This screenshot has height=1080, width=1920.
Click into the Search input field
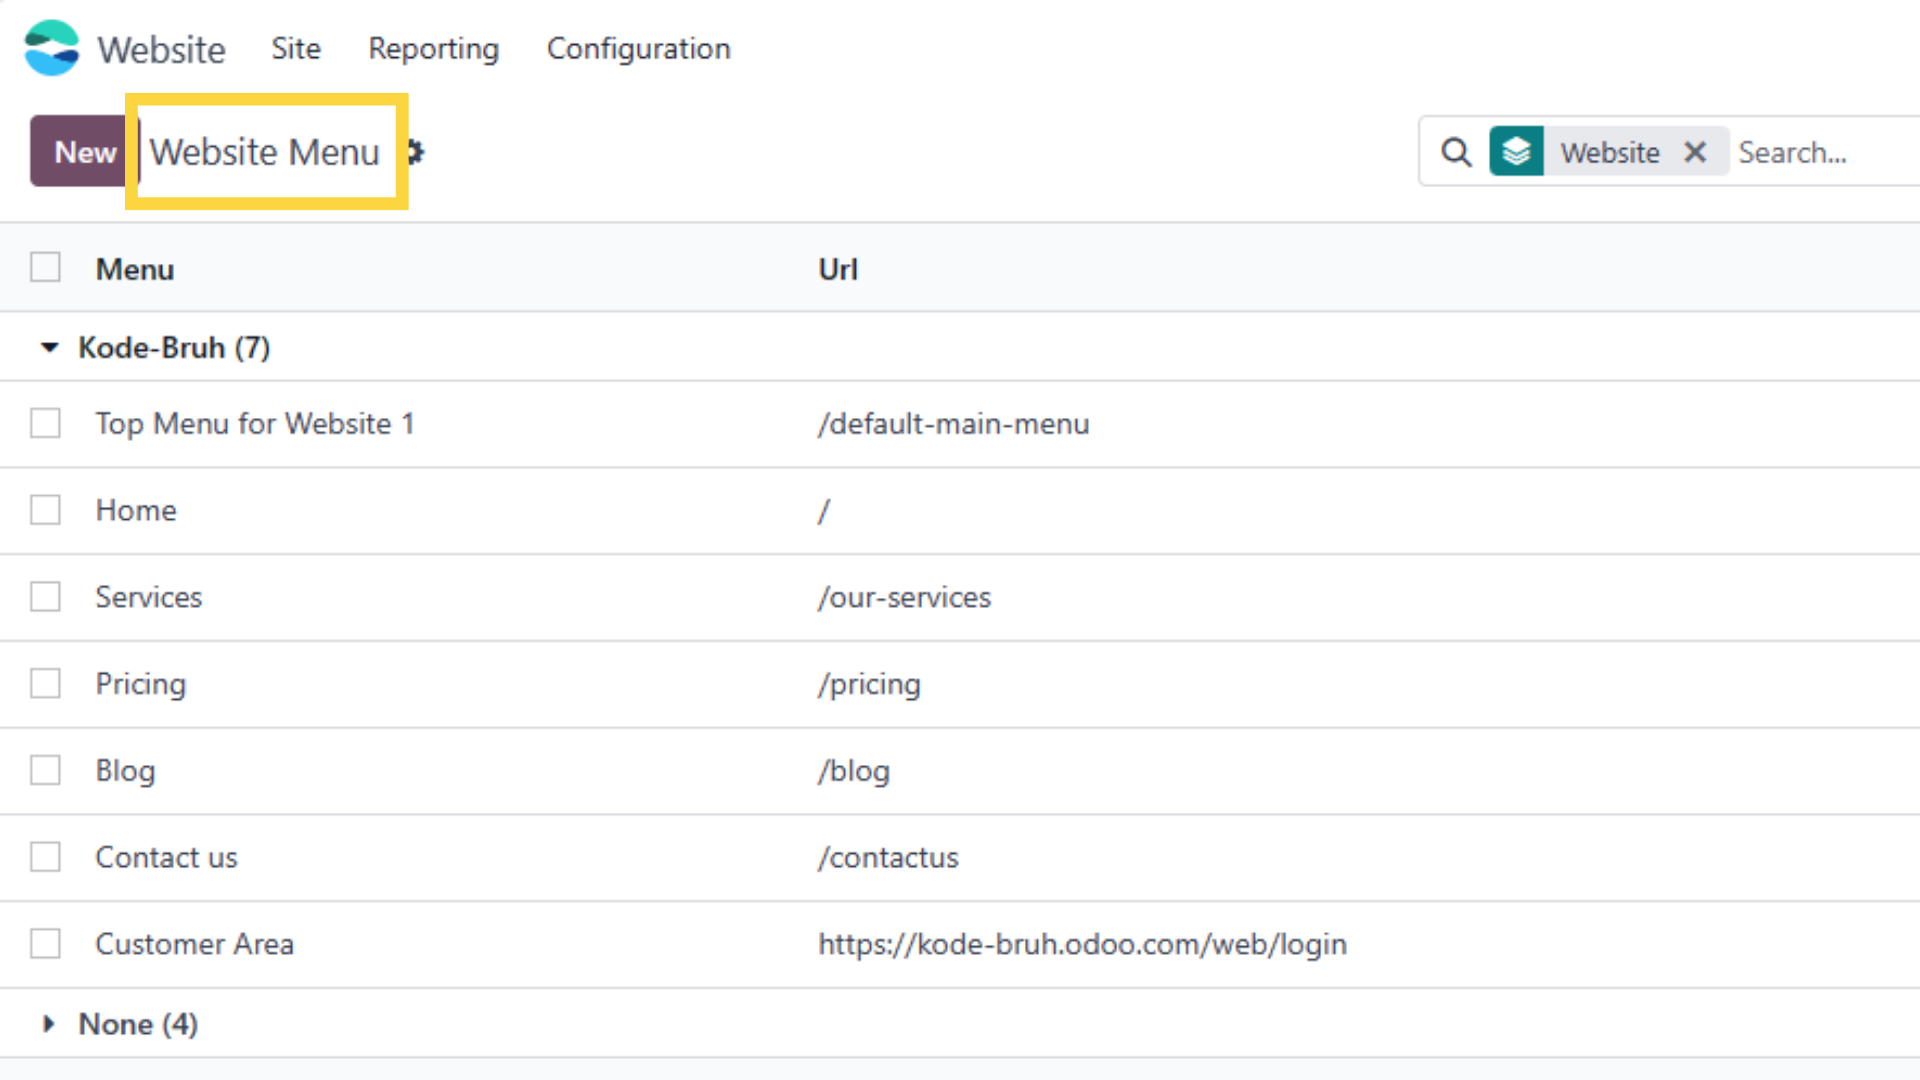point(1825,152)
